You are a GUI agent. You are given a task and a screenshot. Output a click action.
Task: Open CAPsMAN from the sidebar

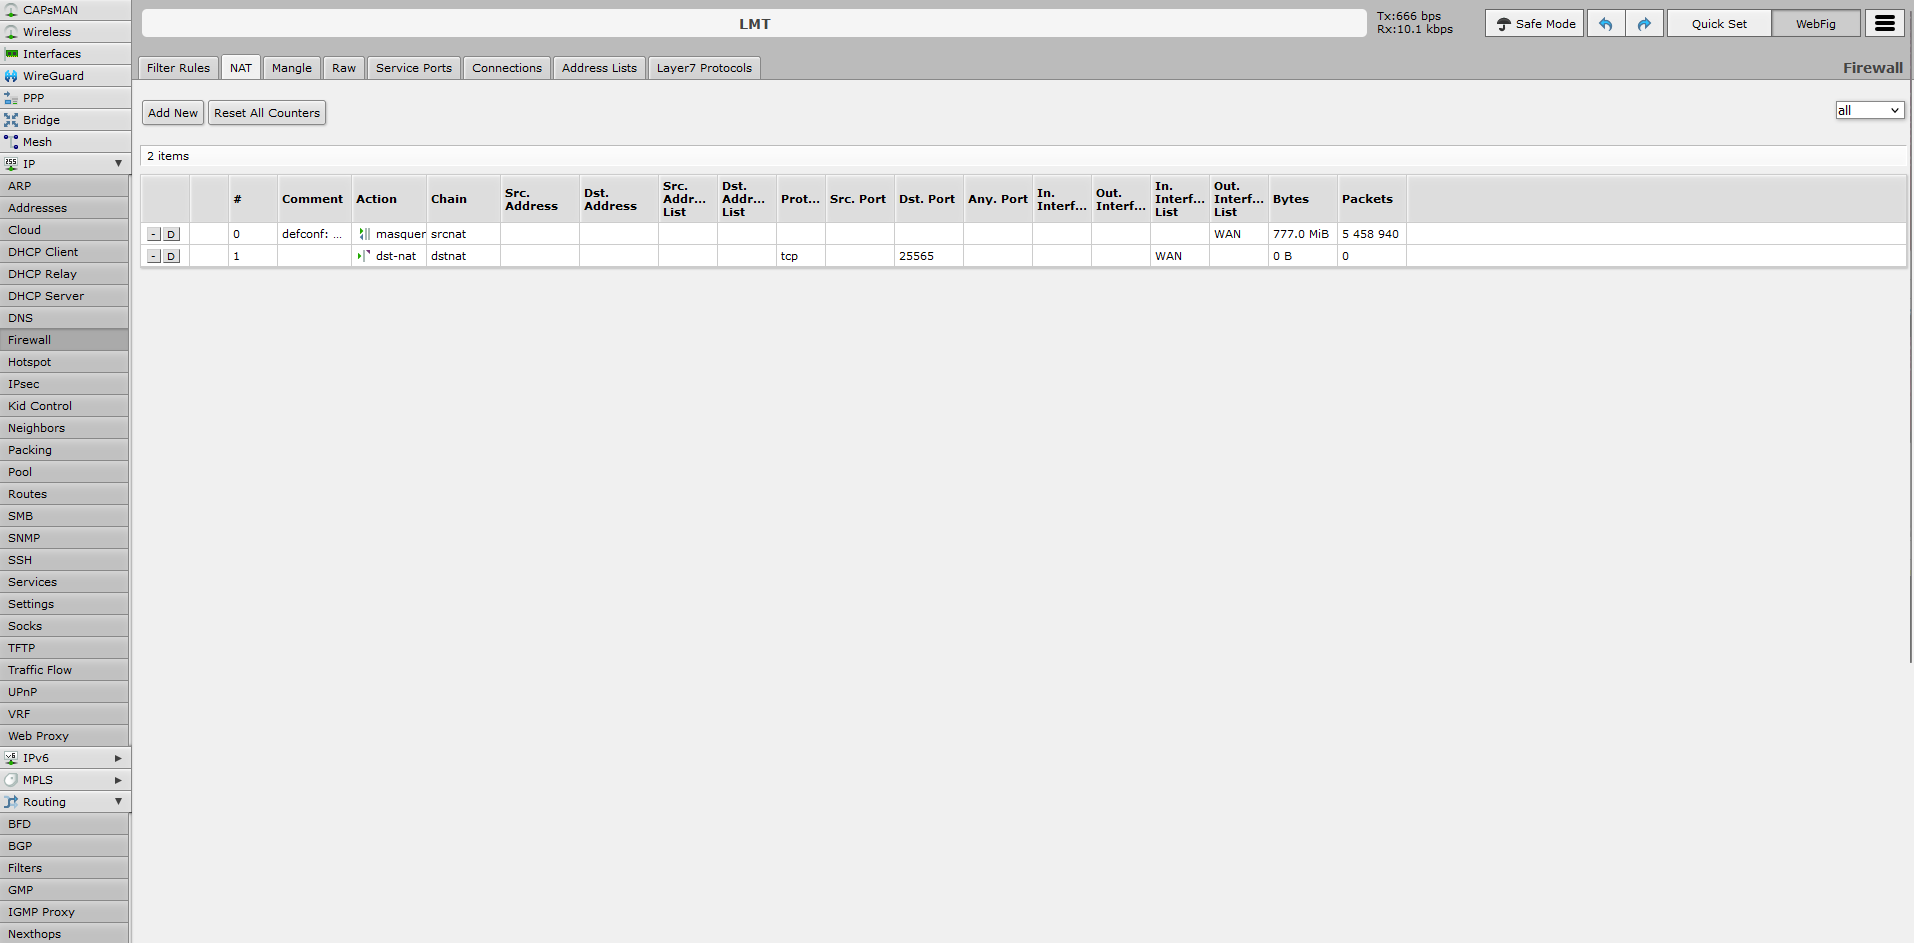[65, 10]
